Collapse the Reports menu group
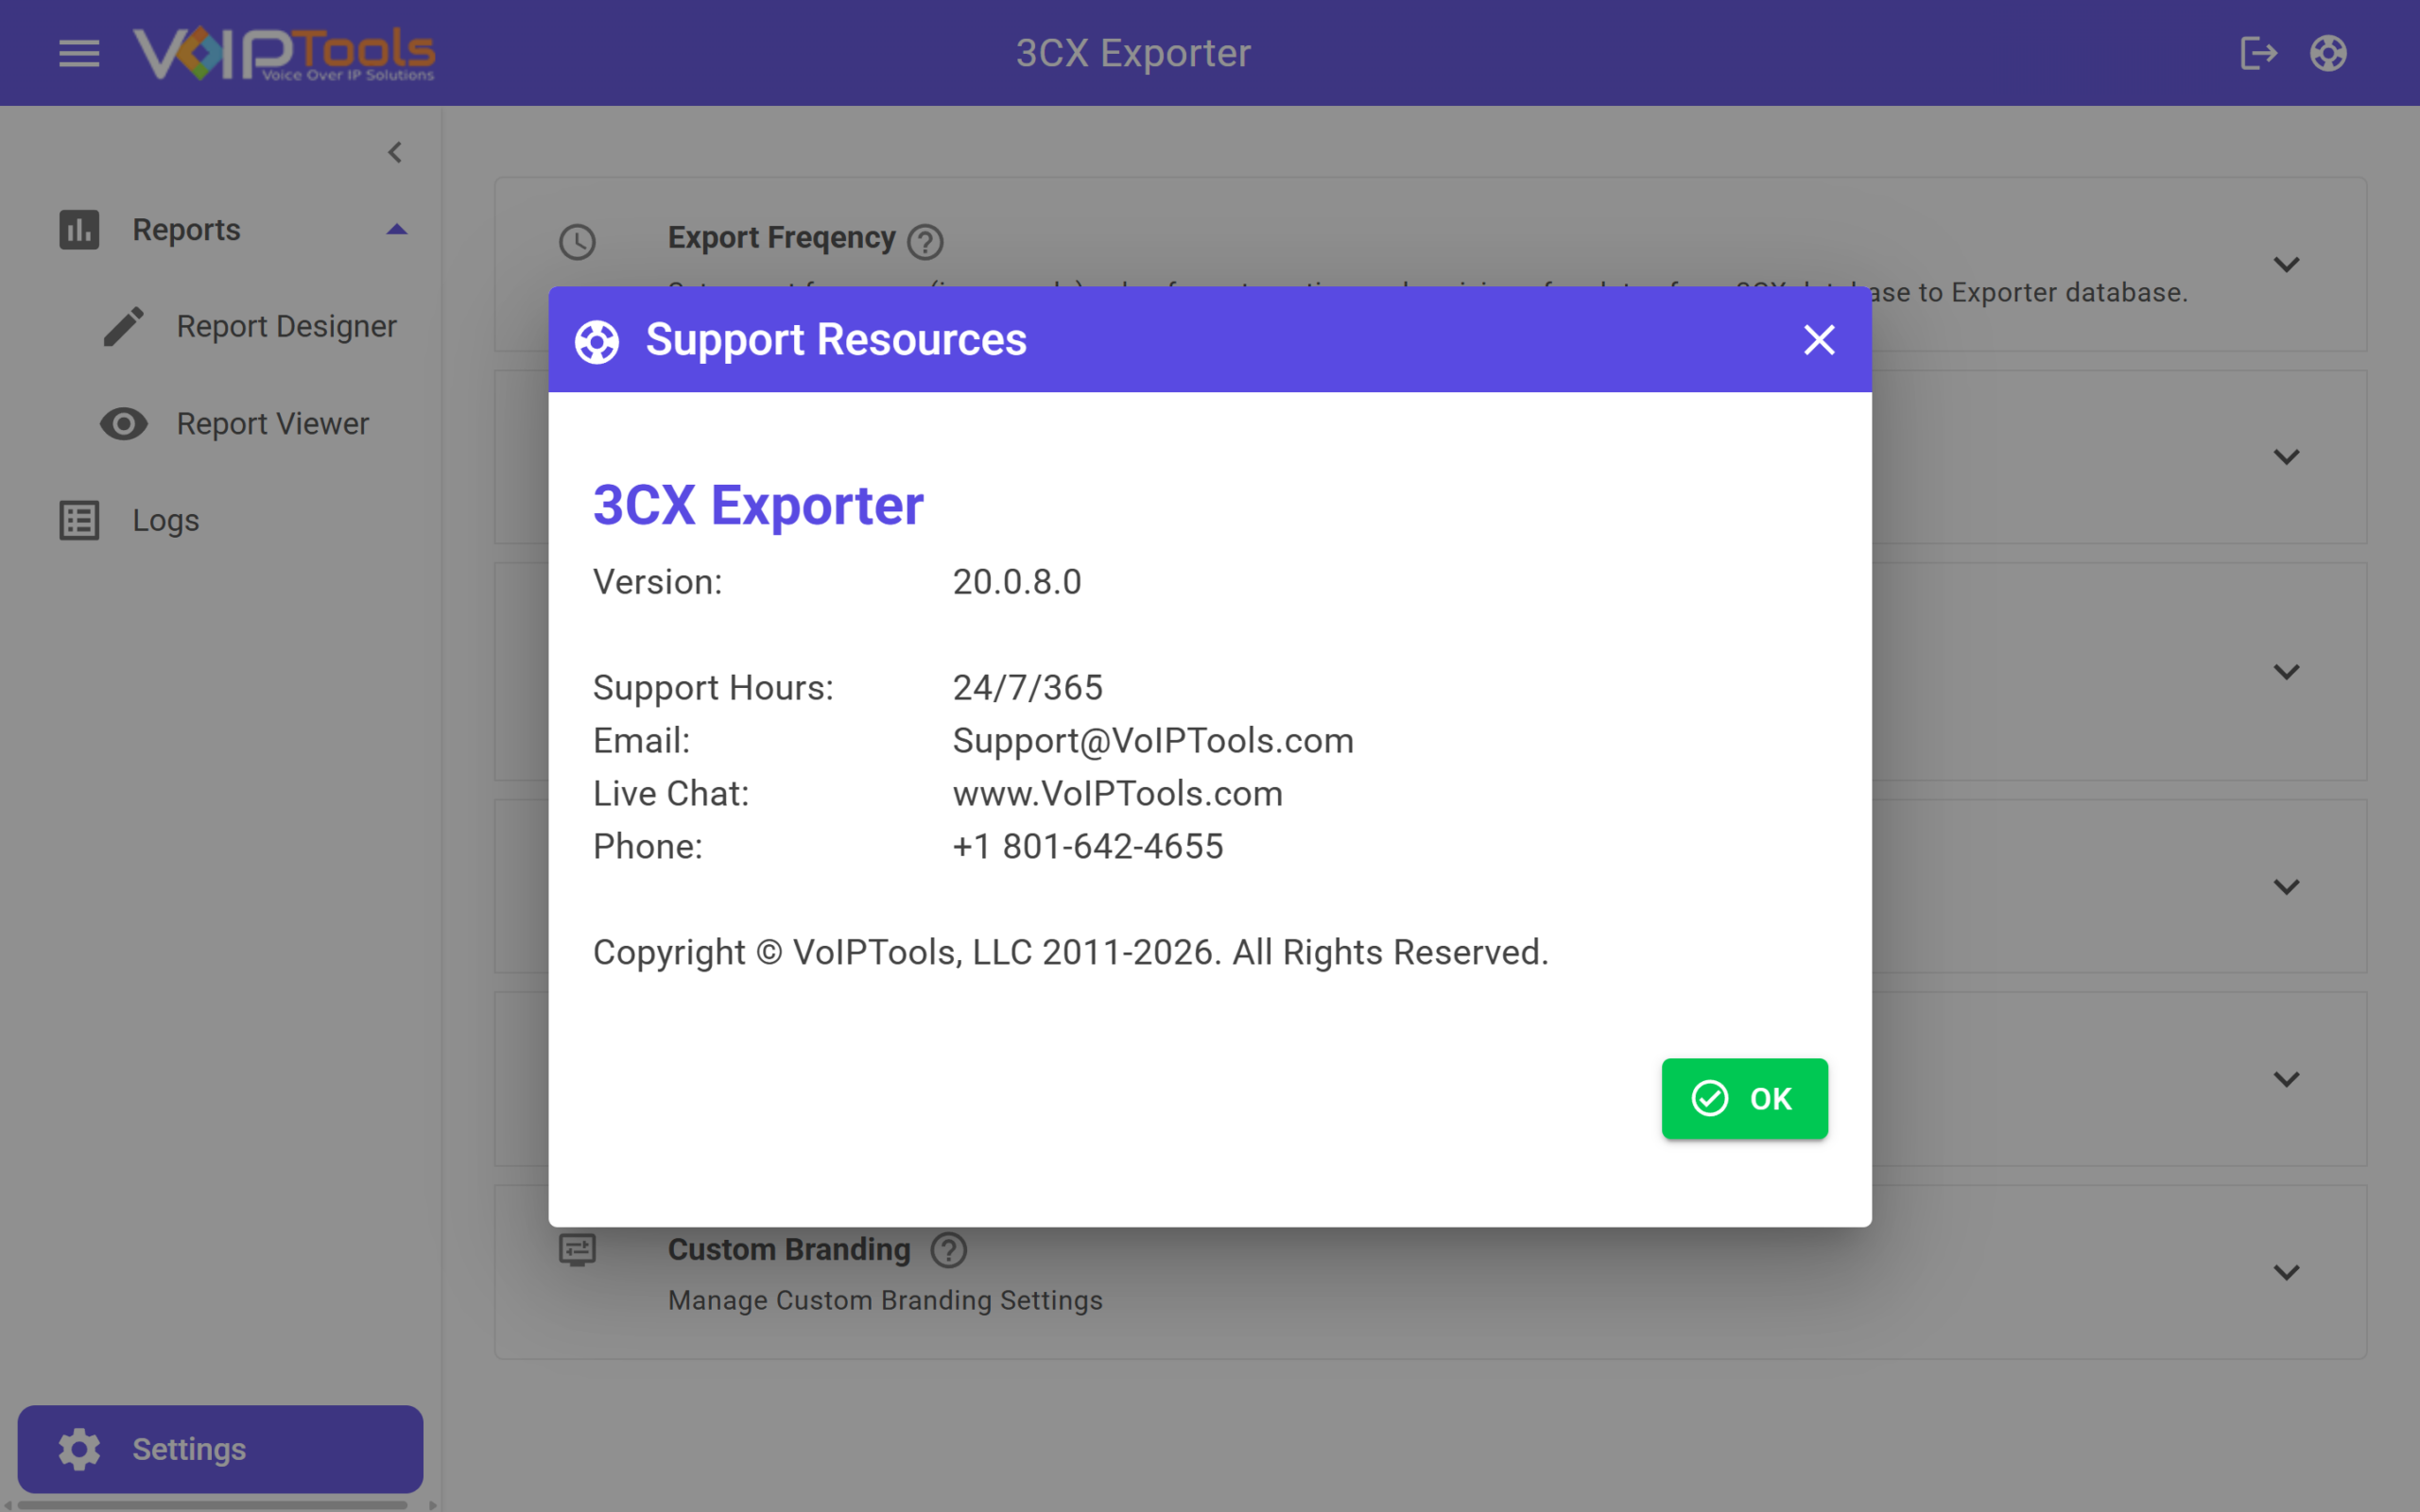The image size is (2420, 1512). tap(397, 229)
